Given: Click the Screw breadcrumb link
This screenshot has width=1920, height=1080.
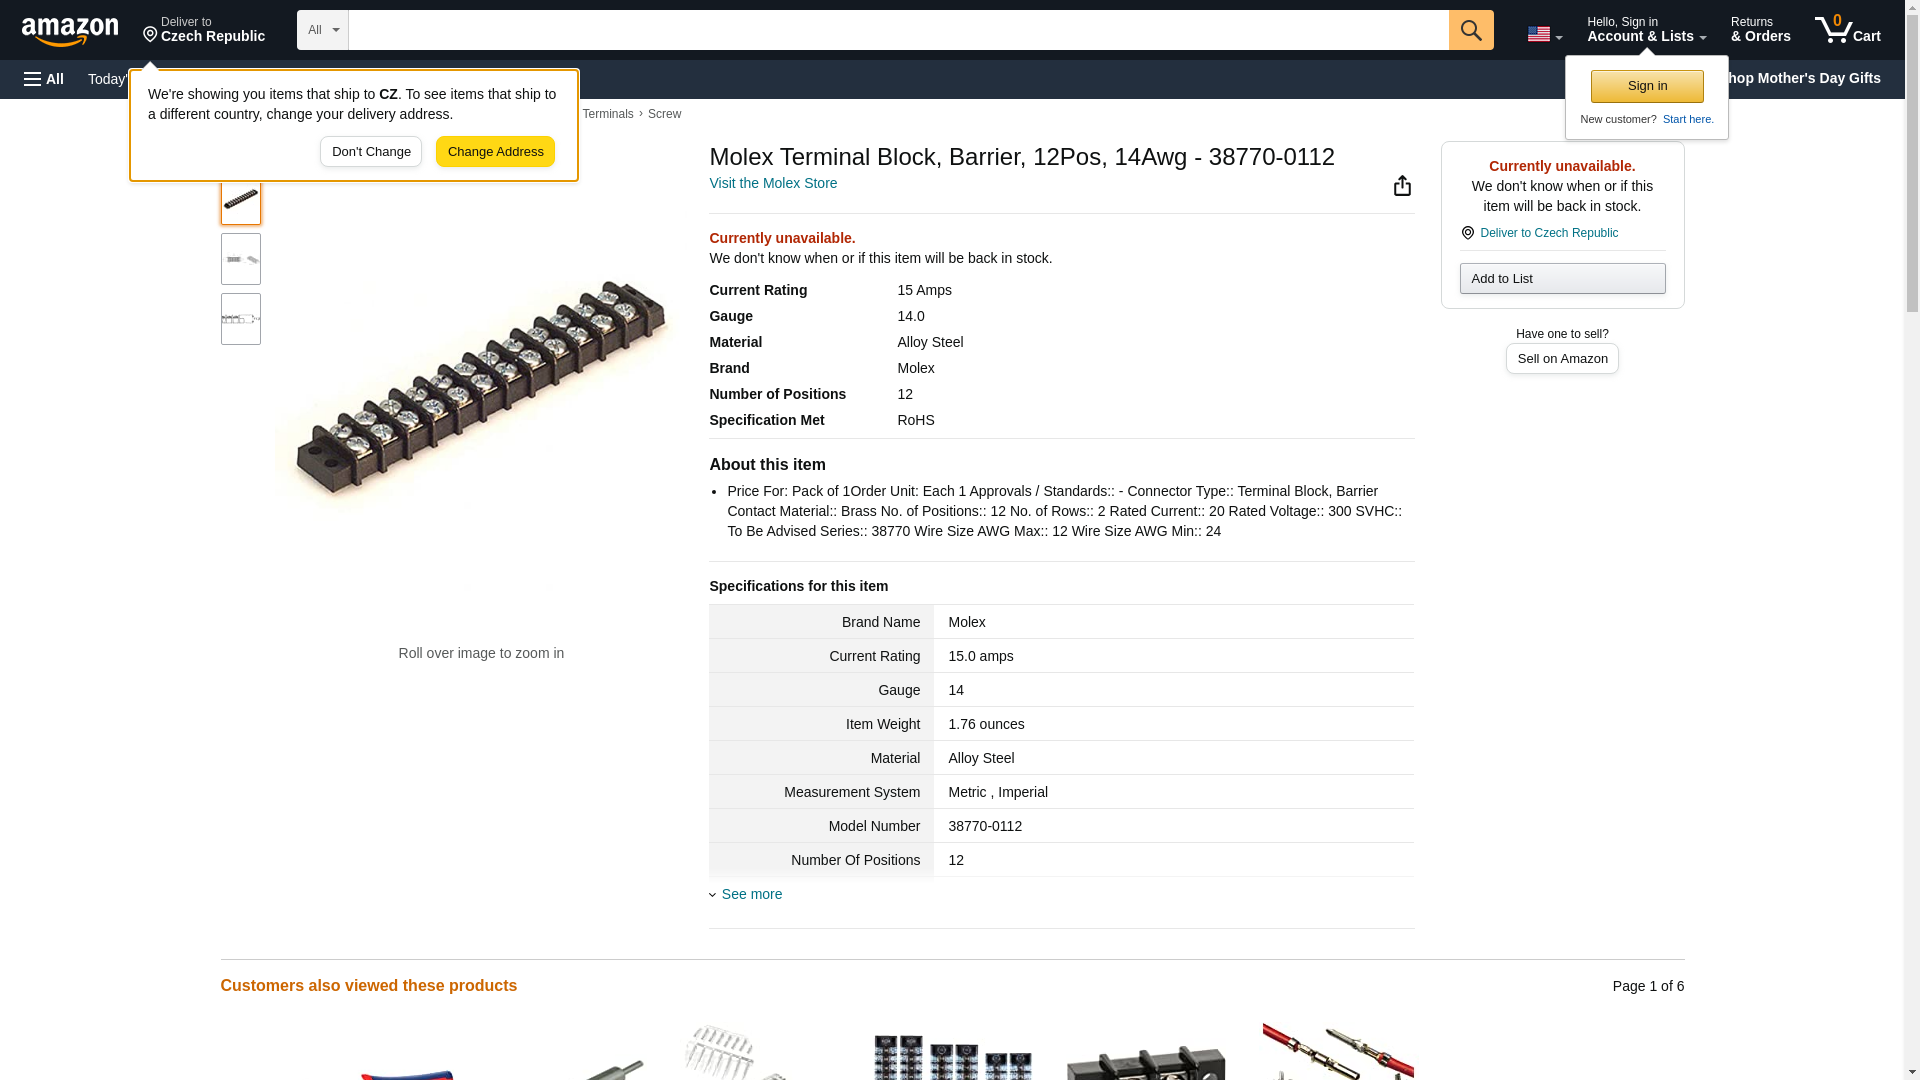Looking at the screenshot, I should 664,114.
